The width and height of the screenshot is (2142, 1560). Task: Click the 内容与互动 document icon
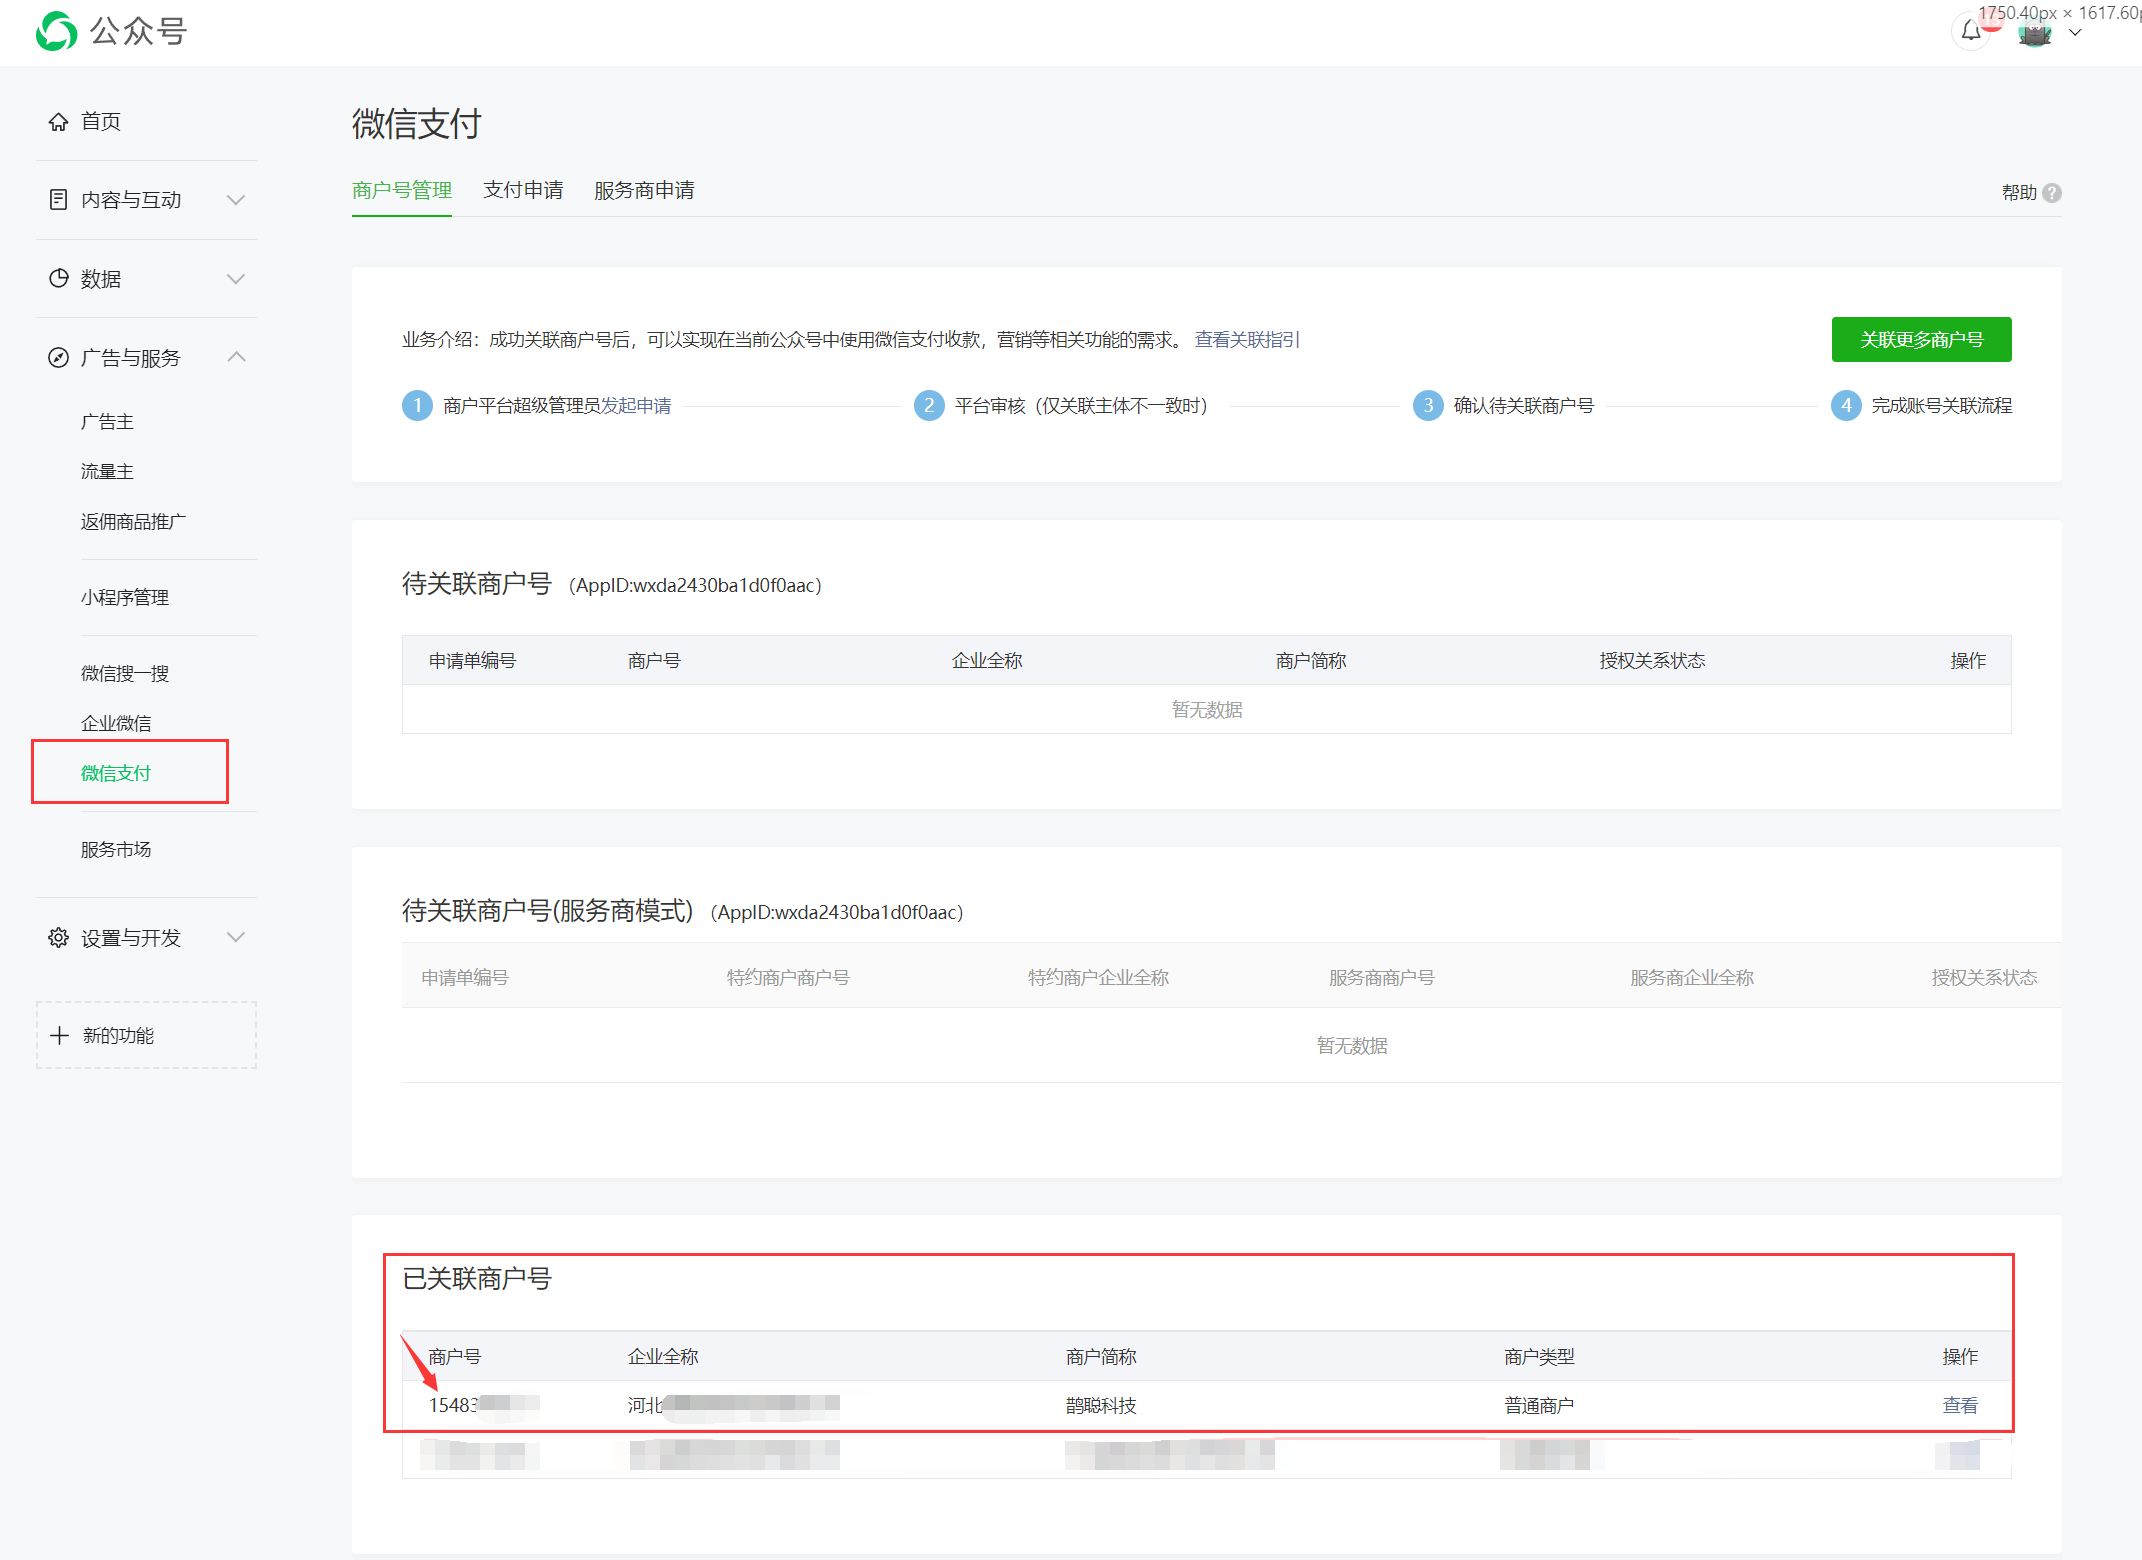click(x=59, y=199)
